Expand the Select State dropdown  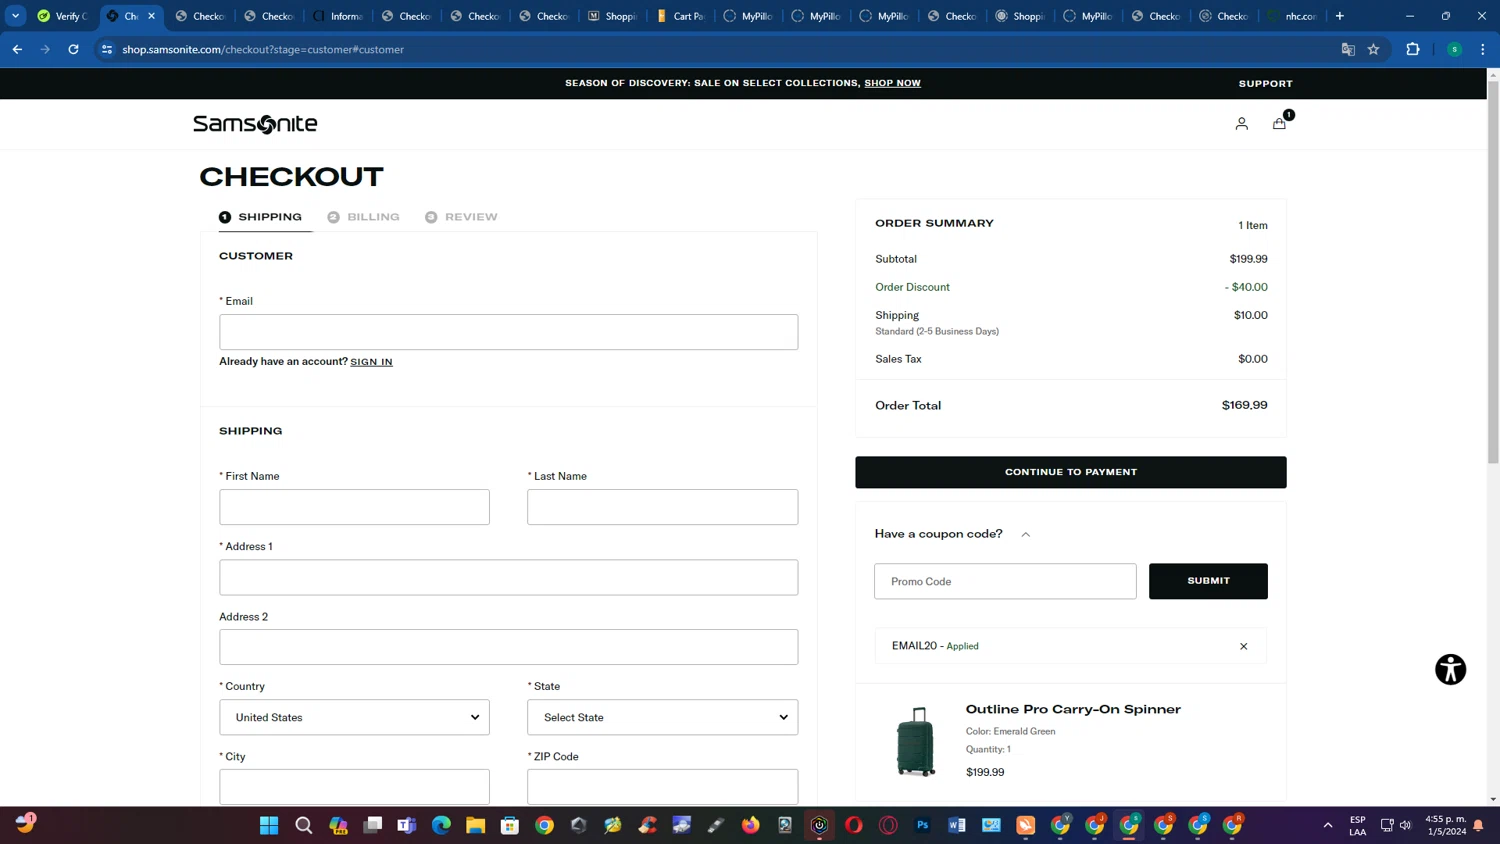pyautogui.click(x=662, y=717)
